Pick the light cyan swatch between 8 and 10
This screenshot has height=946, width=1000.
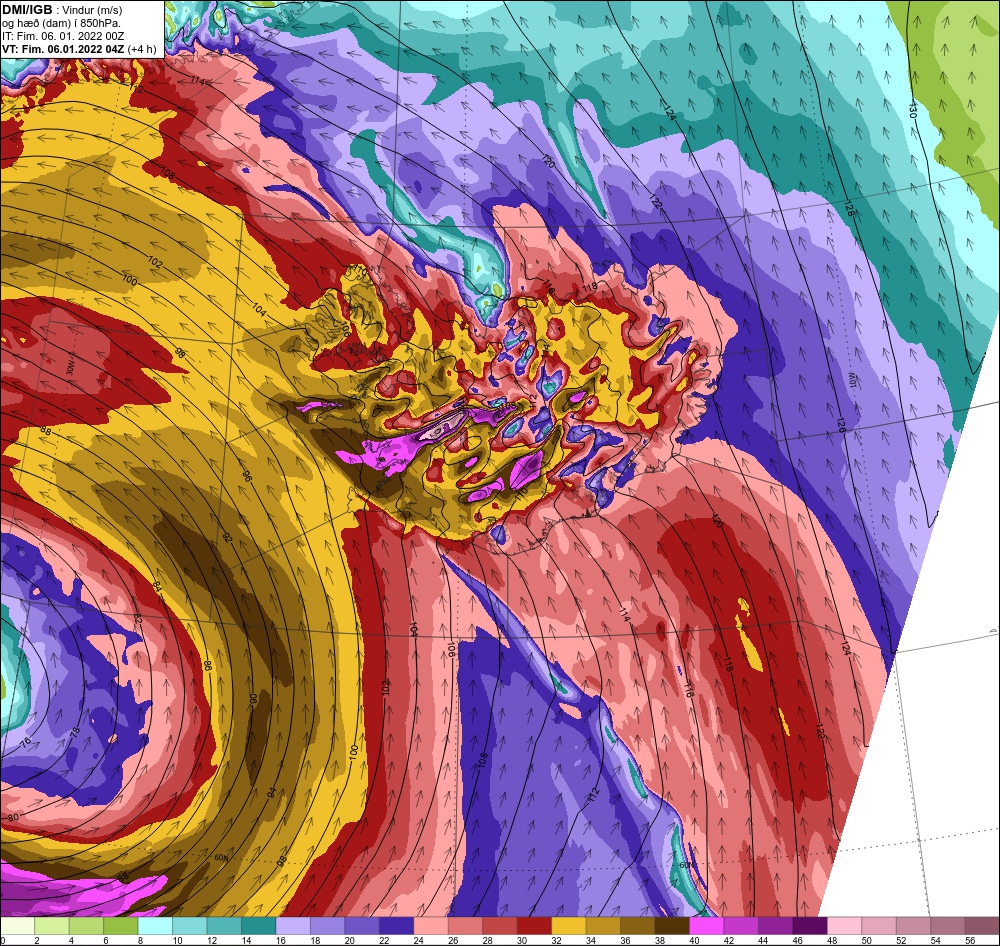point(155,926)
